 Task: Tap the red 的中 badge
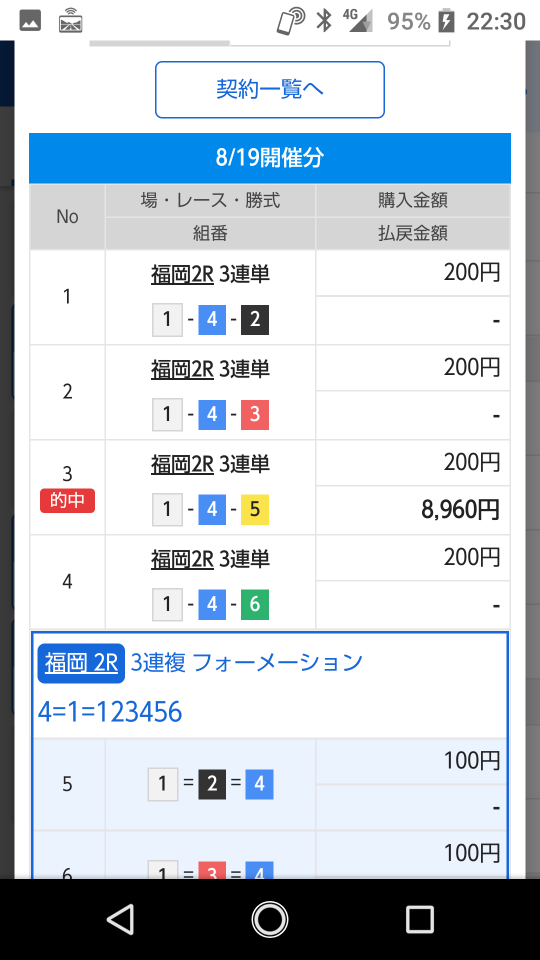[x=67, y=501]
